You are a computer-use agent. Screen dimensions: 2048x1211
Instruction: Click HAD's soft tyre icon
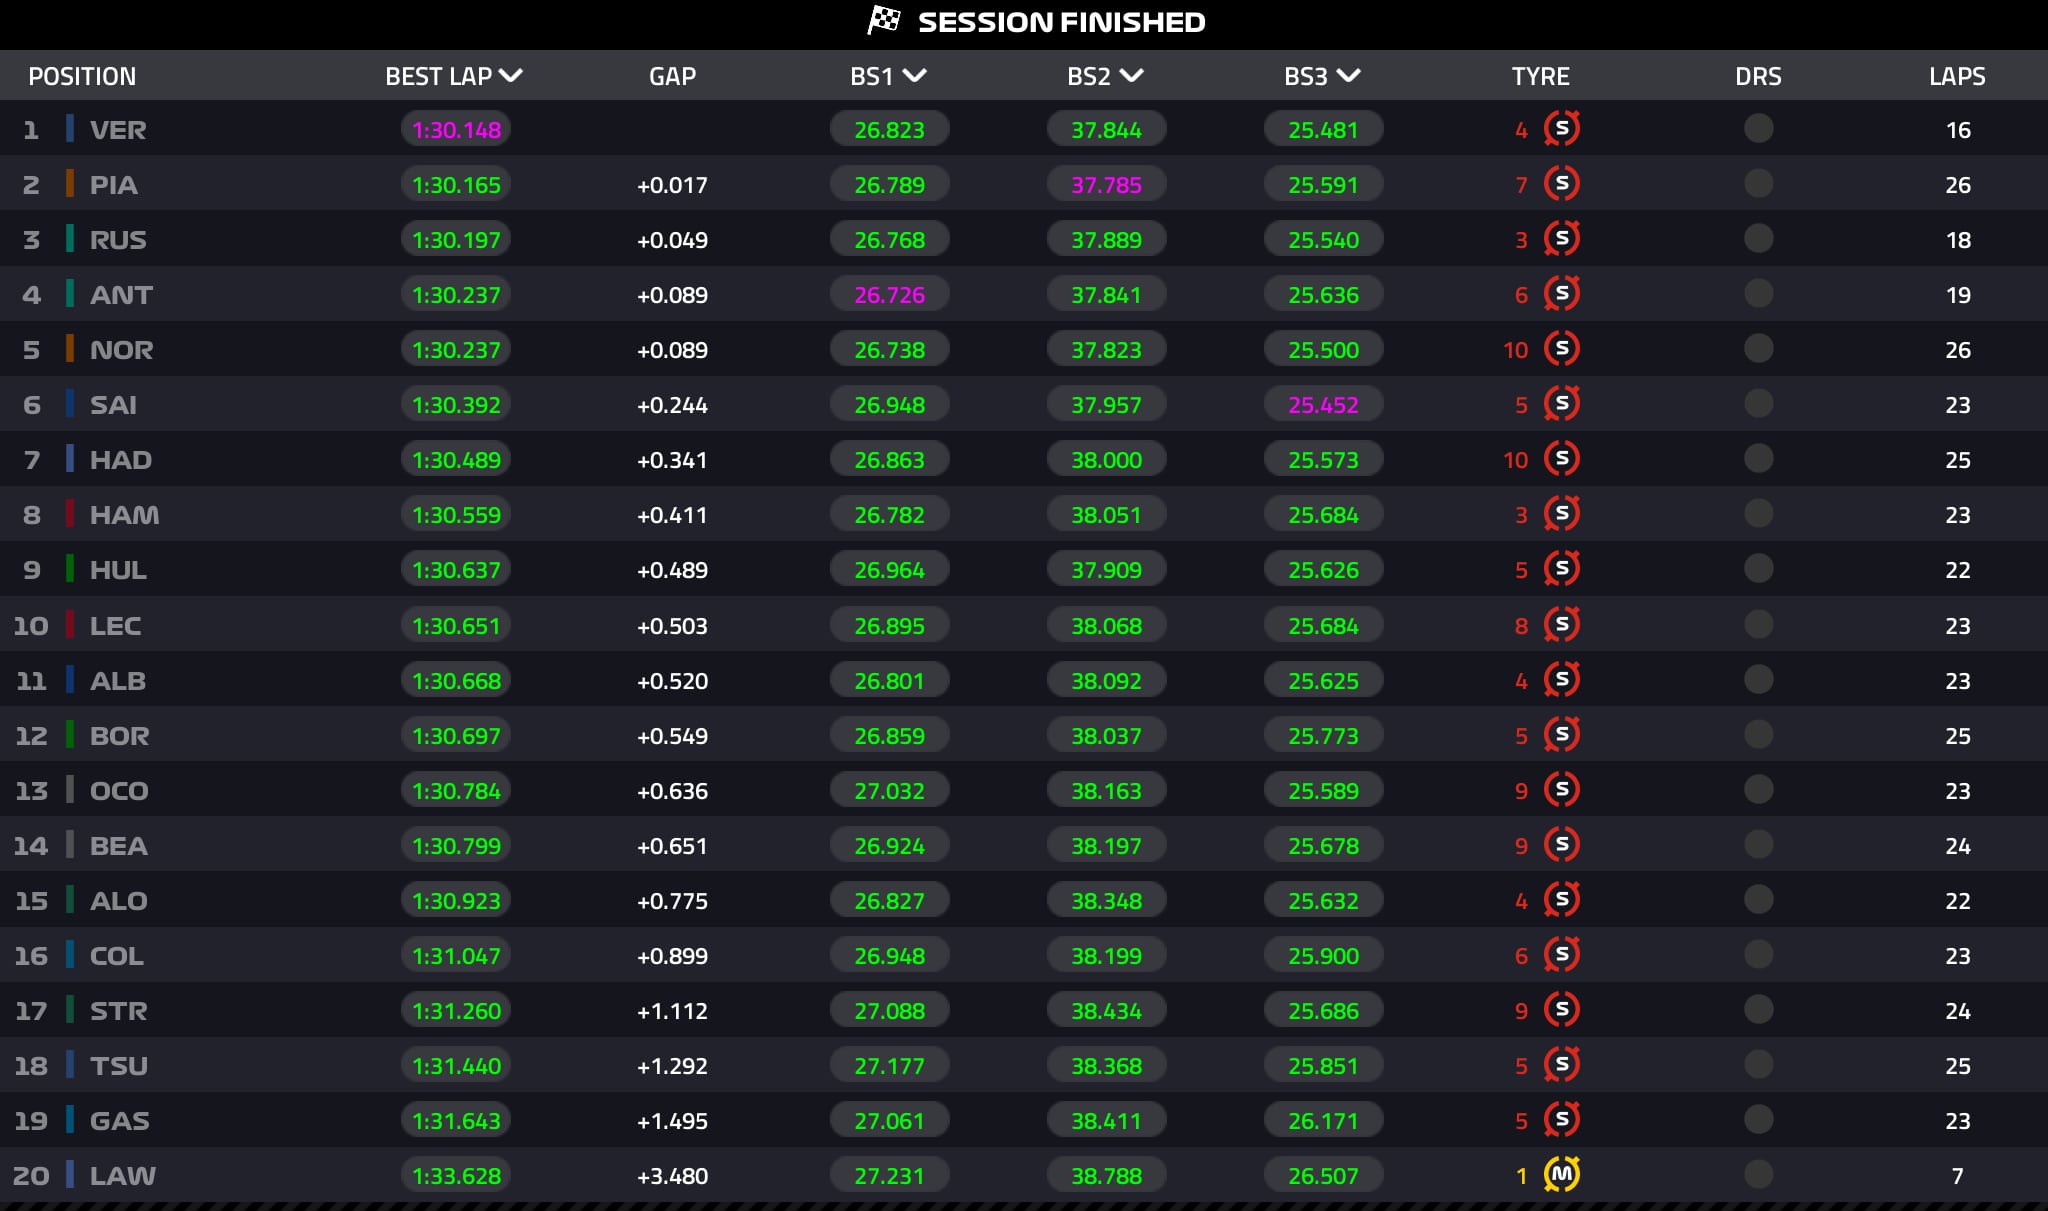[1561, 459]
